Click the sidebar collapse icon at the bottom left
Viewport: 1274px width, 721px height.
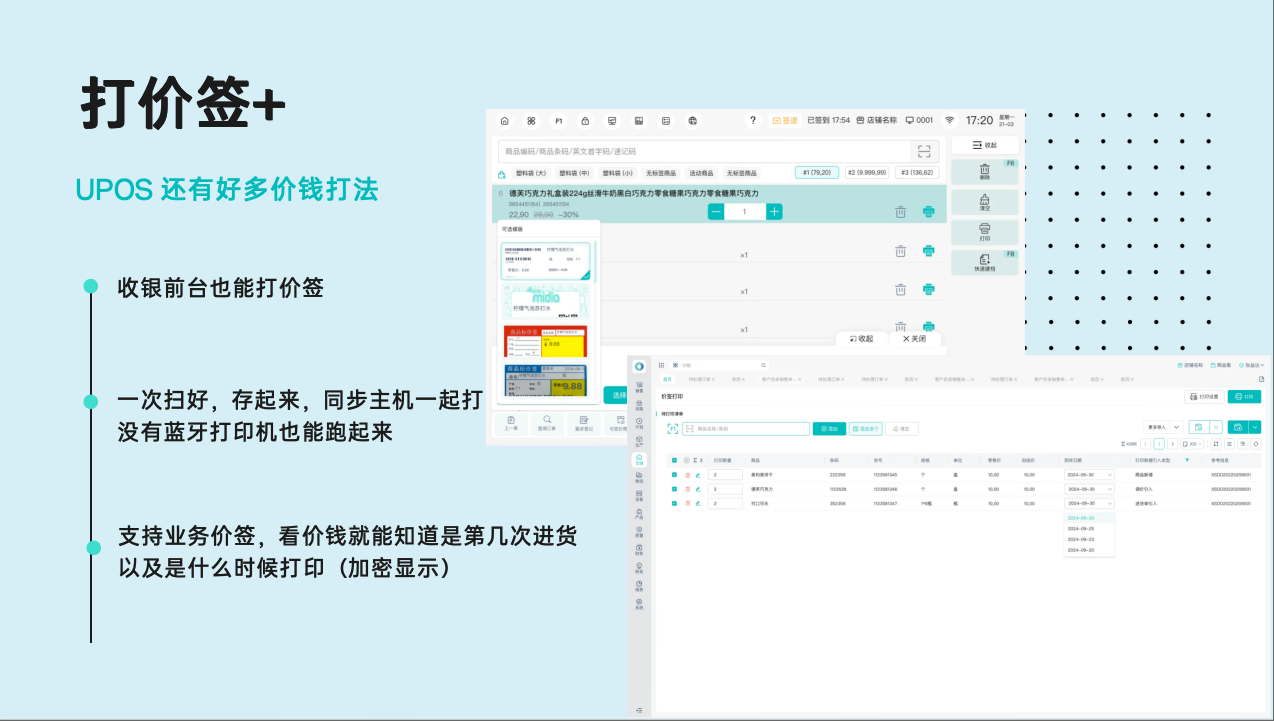coord(639,709)
